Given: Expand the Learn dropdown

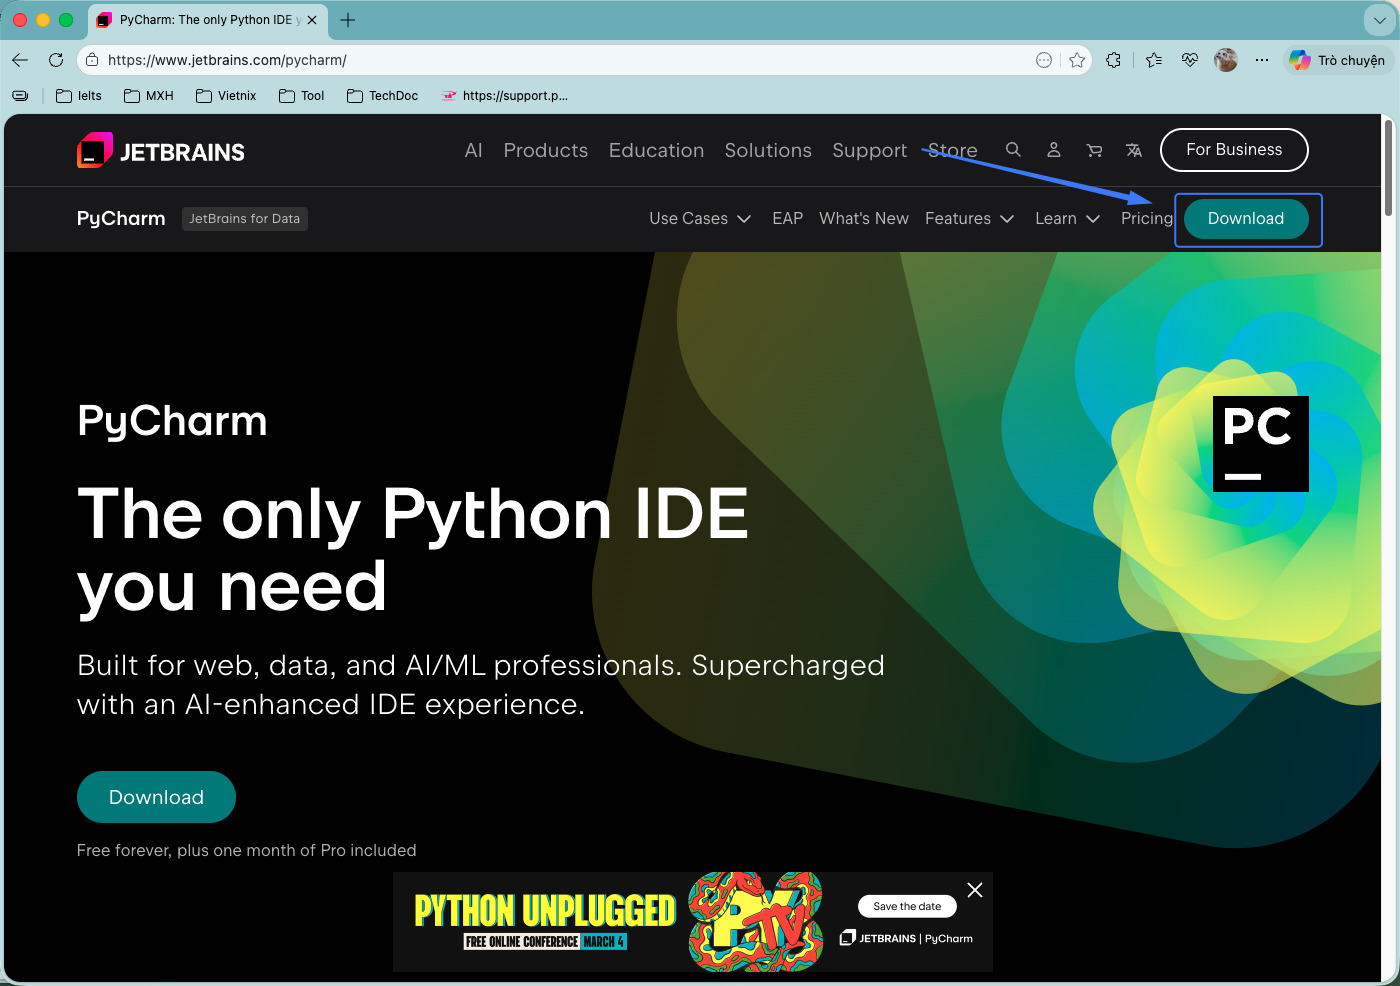Looking at the screenshot, I should point(1067,219).
